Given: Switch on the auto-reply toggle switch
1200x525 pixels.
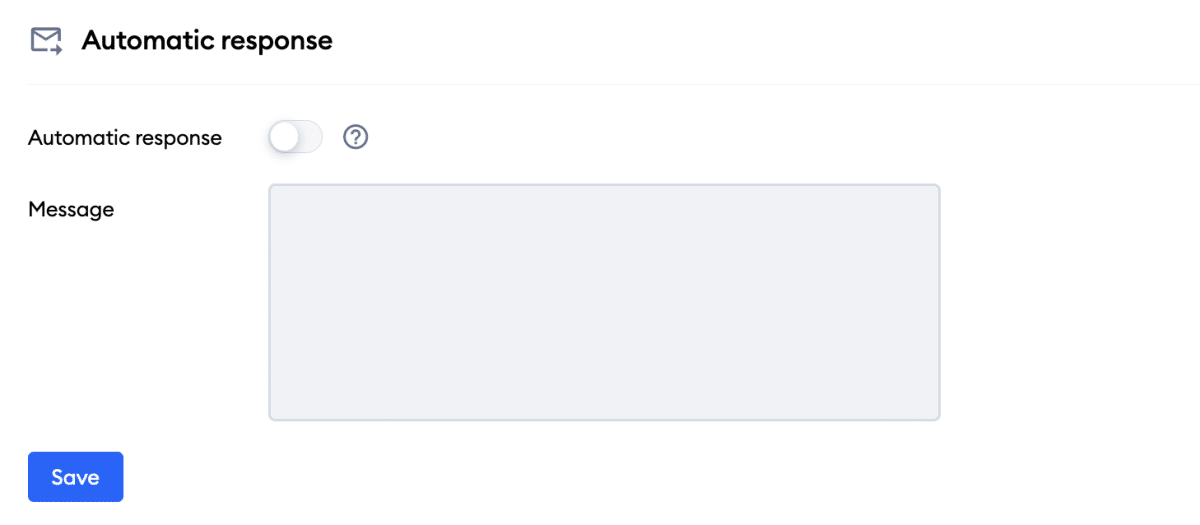Looking at the screenshot, I should tap(295, 137).
